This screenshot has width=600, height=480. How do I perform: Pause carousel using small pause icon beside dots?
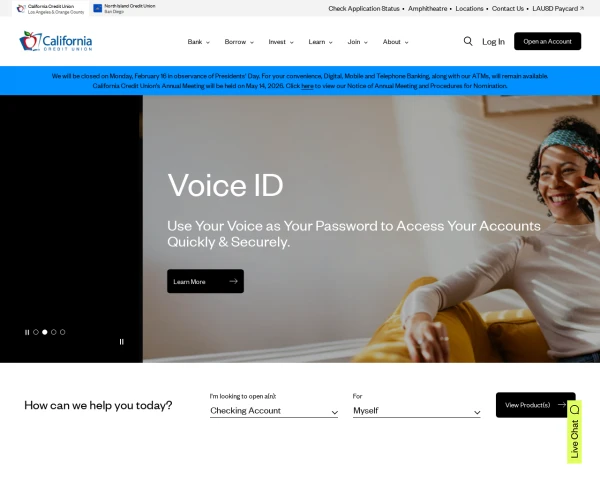coord(27,332)
